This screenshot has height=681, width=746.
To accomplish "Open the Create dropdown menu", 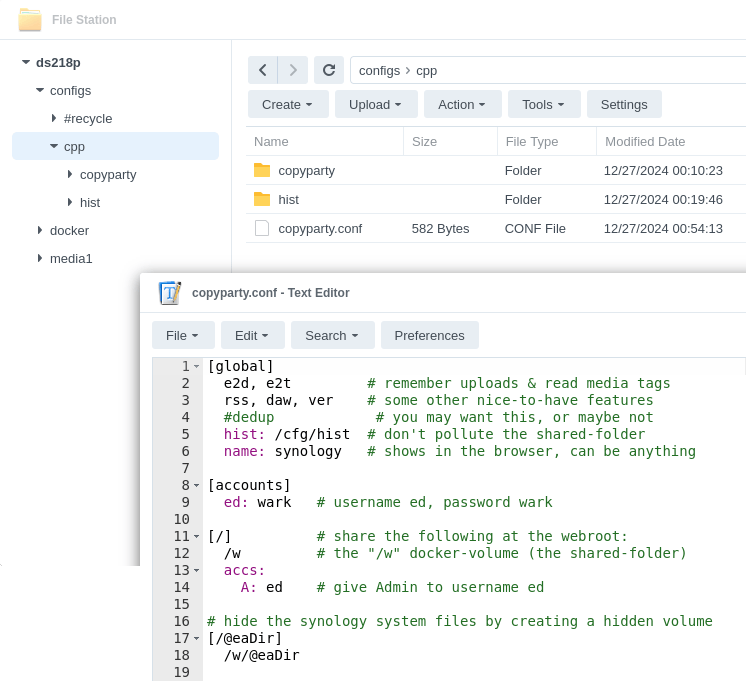I will (288, 104).
